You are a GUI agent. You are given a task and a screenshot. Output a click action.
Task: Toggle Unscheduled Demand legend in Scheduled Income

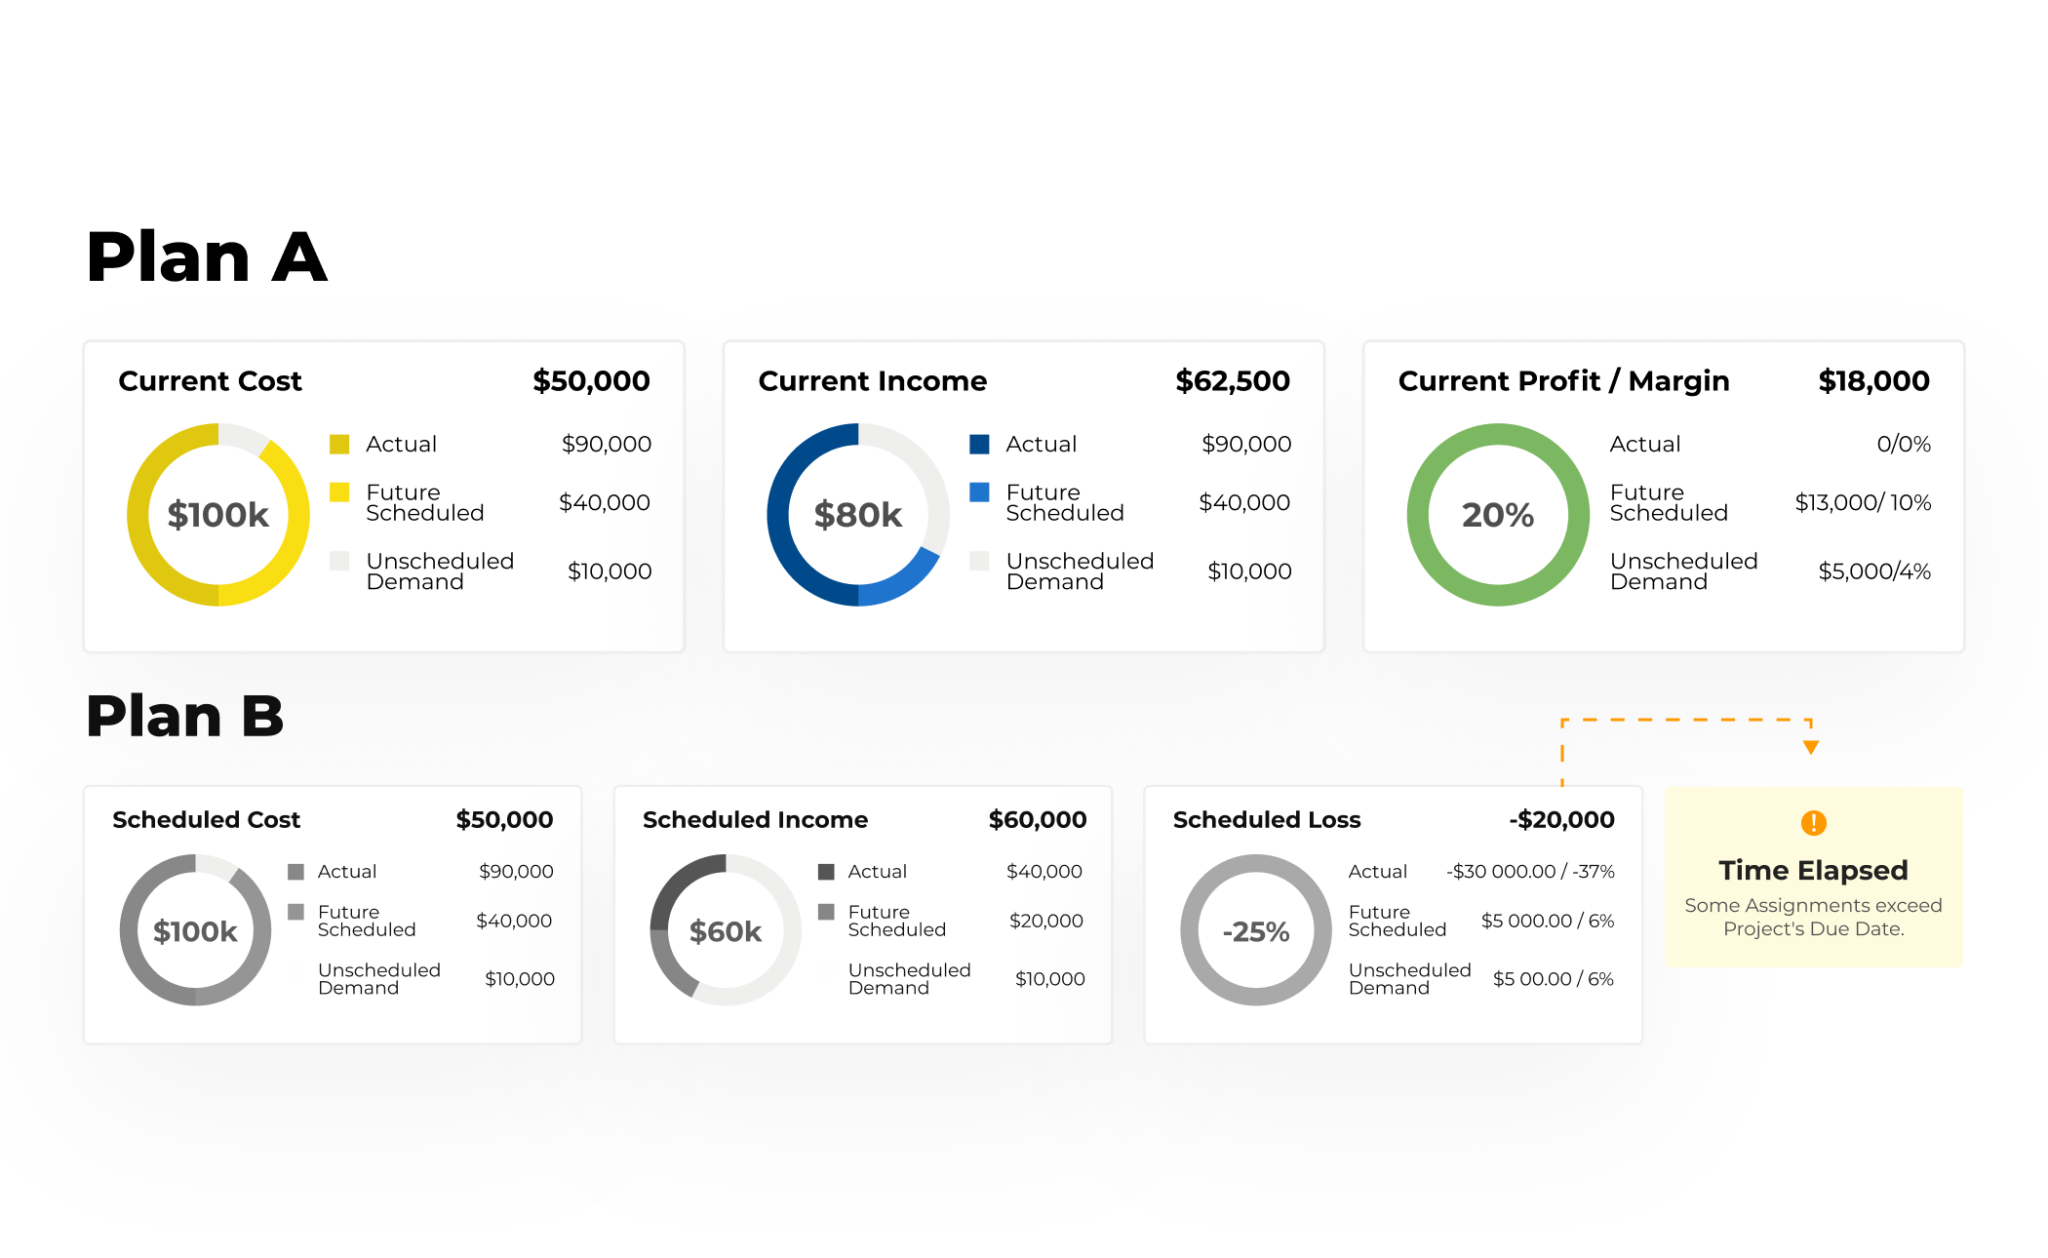coord(826,970)
